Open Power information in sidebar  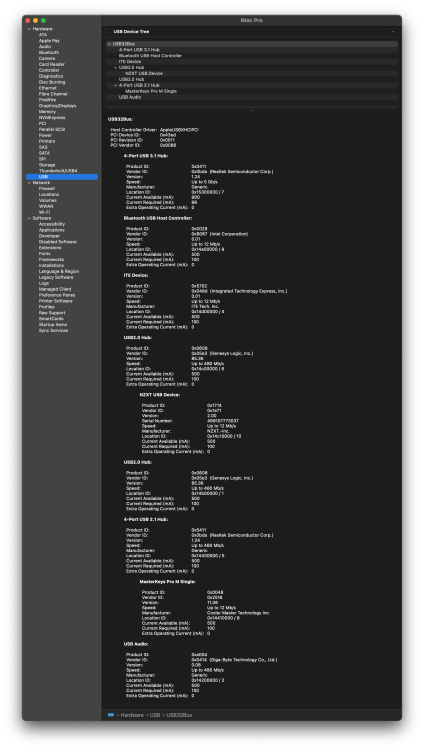click(45, 135)
